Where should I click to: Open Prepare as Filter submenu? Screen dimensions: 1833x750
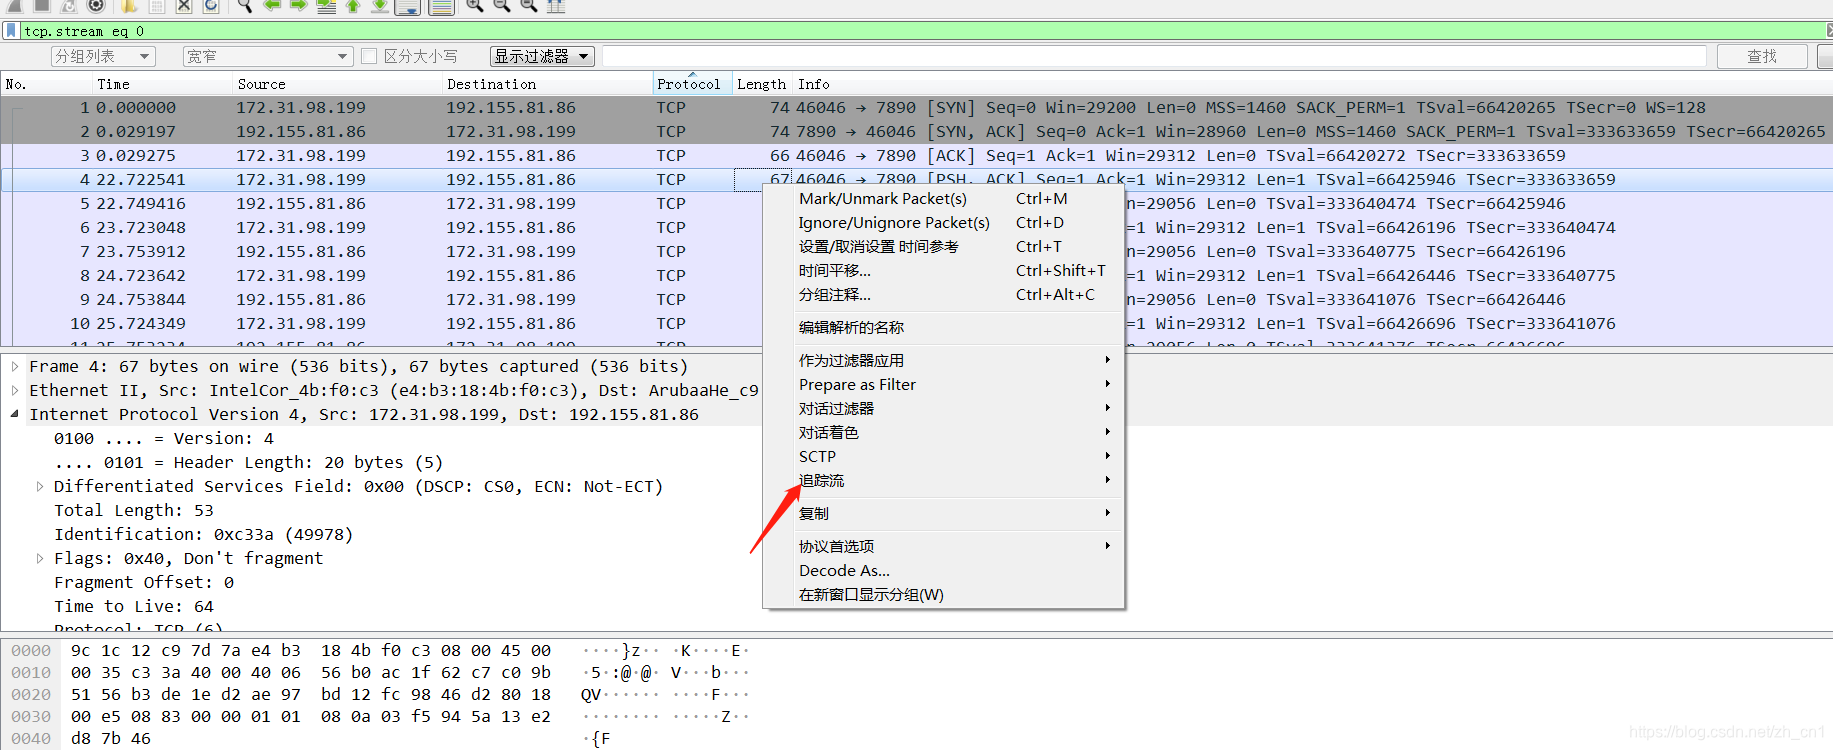point(943,384)
